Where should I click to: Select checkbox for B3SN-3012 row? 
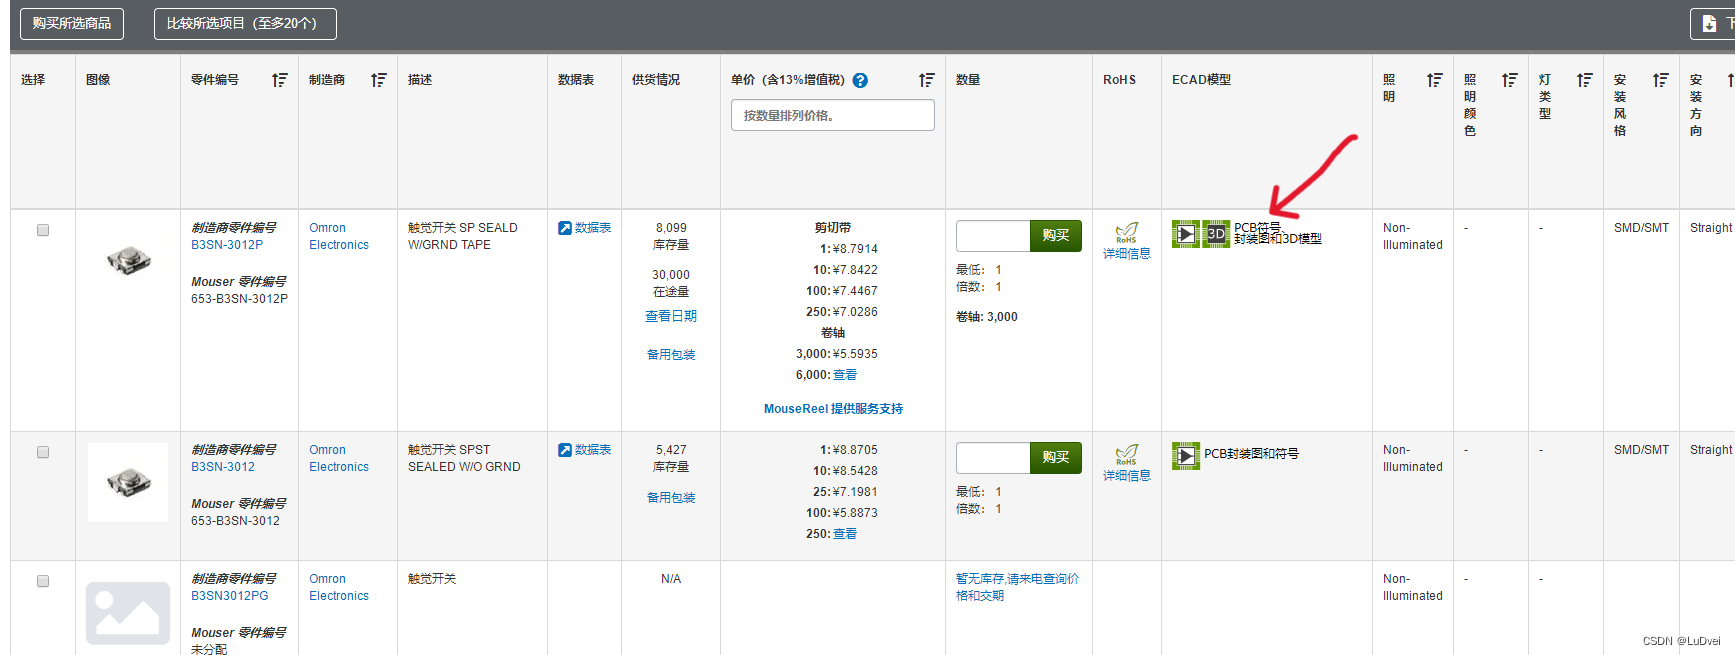coord(43,452)
